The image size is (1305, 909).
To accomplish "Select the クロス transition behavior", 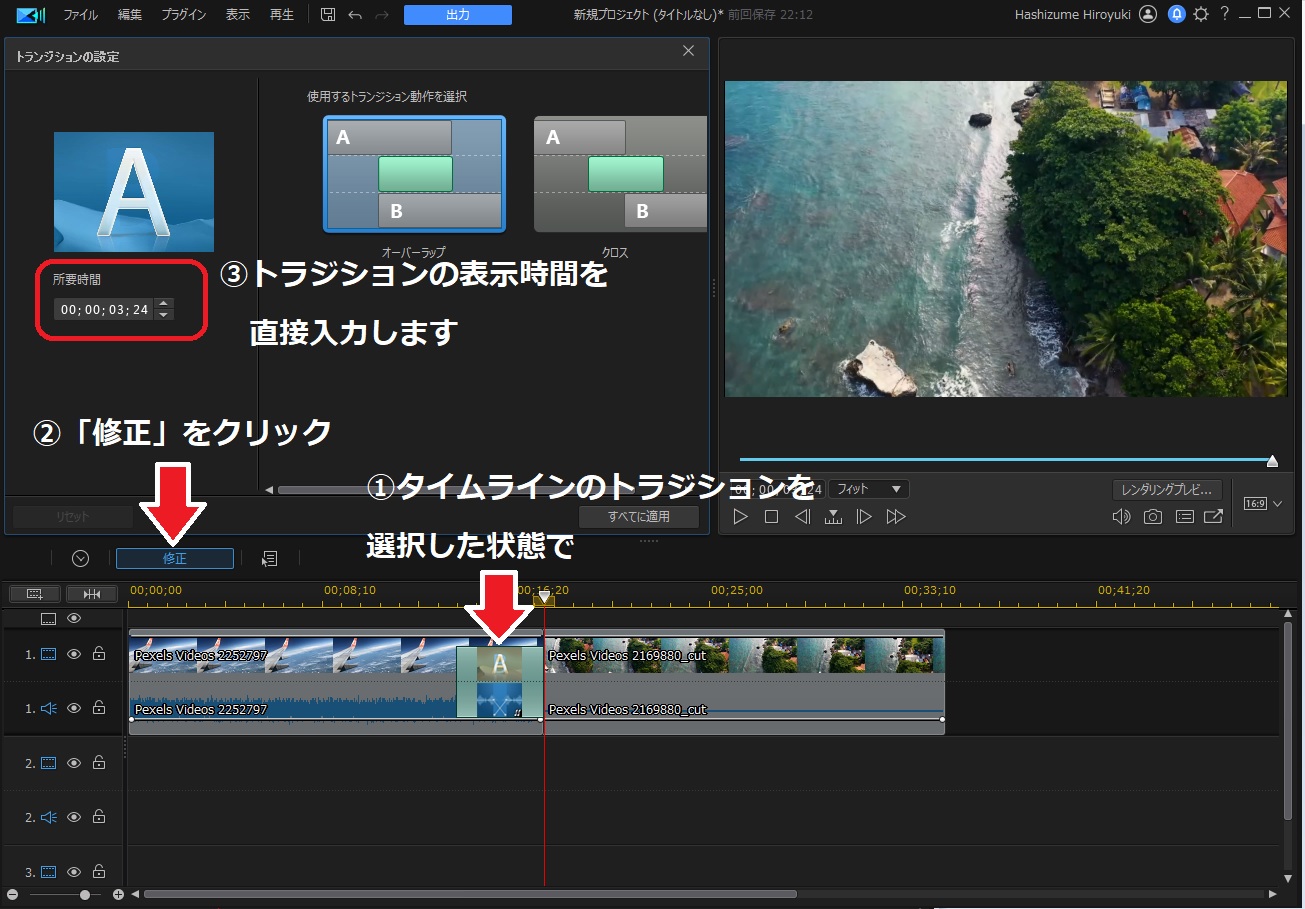I will pyautogui.click(x=620, y=174).
